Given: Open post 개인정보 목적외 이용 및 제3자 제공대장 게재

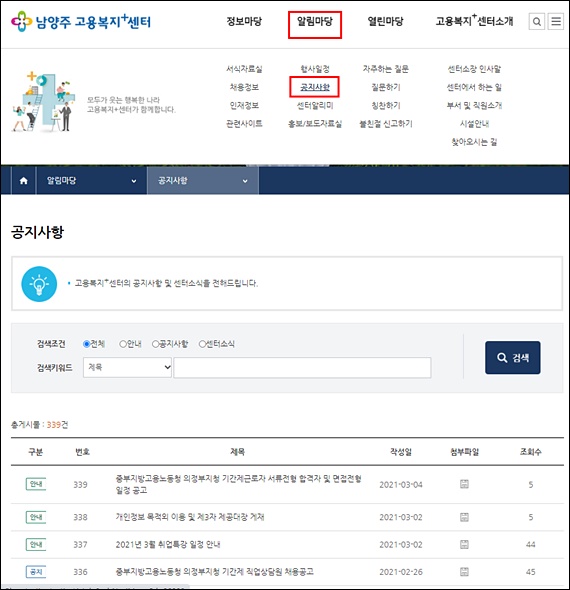Looking at the screenshot, I should (190, 517).
